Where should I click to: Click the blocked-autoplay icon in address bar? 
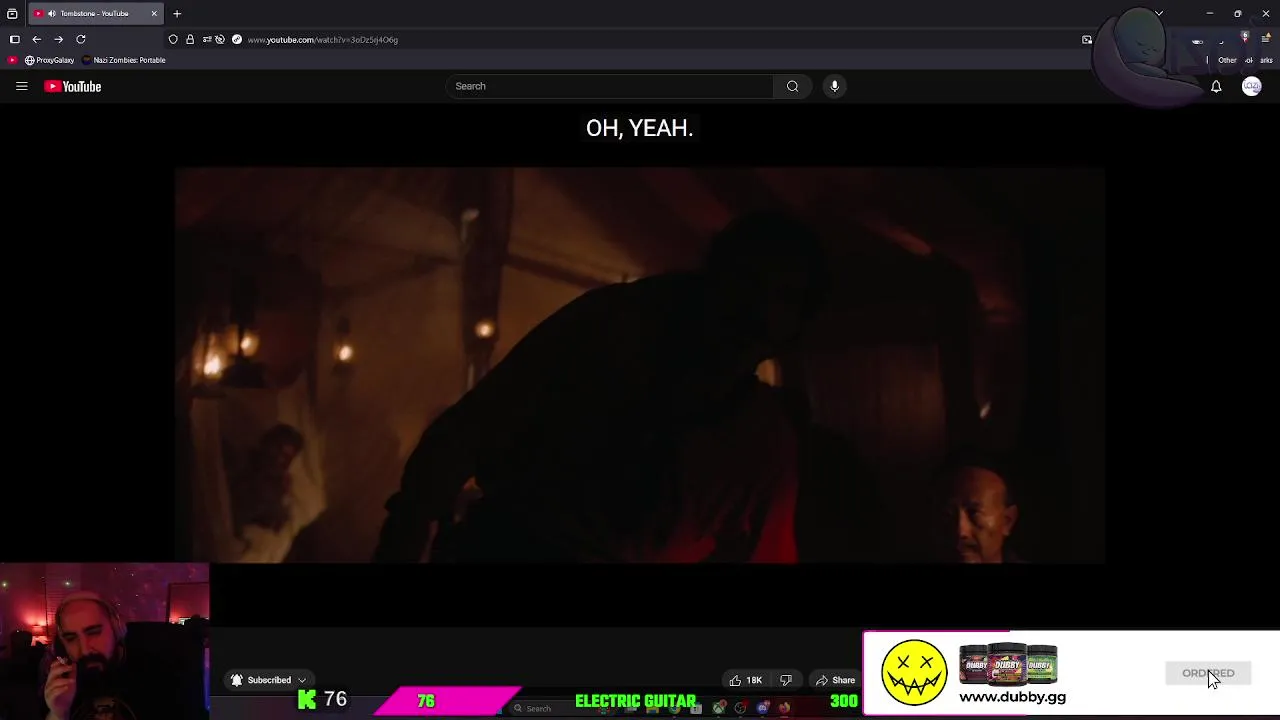coord(220,39)
